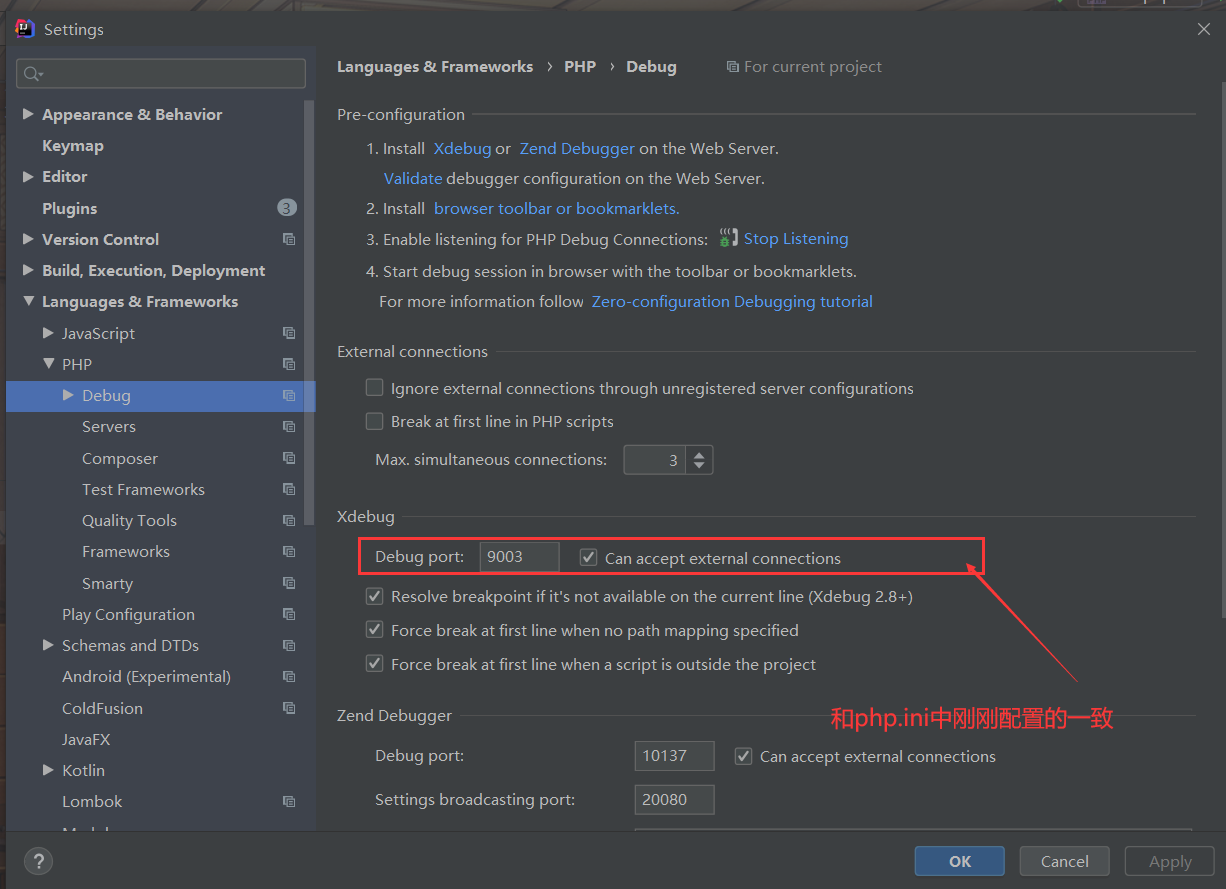Click the settings search box
This screenshot has height=889, width=1226.
pyautogui.click(x=161, y=73)
